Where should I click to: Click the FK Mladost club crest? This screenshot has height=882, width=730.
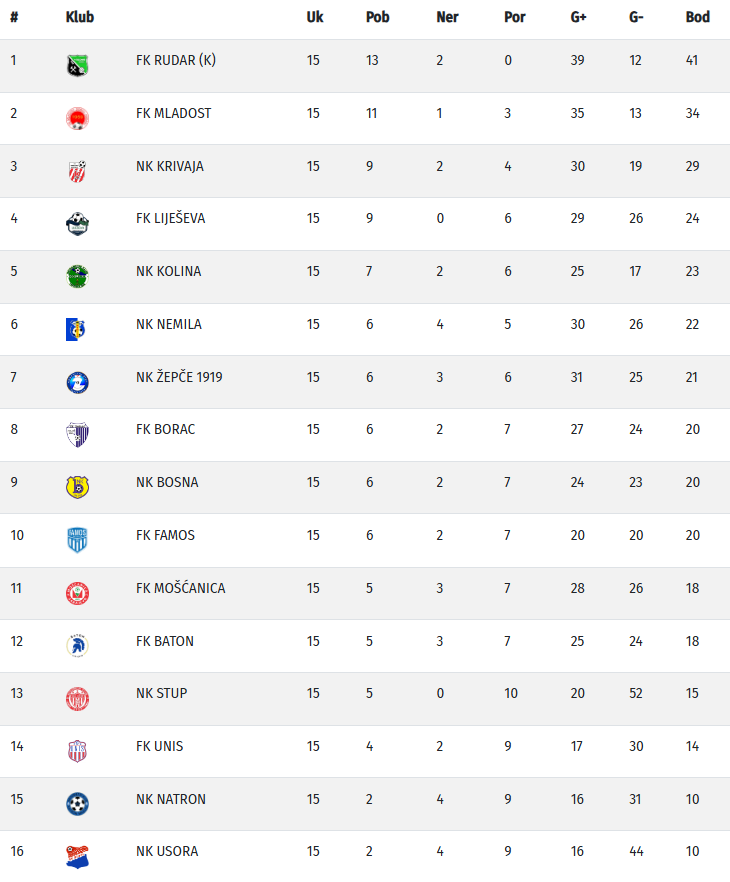point(77,119)
